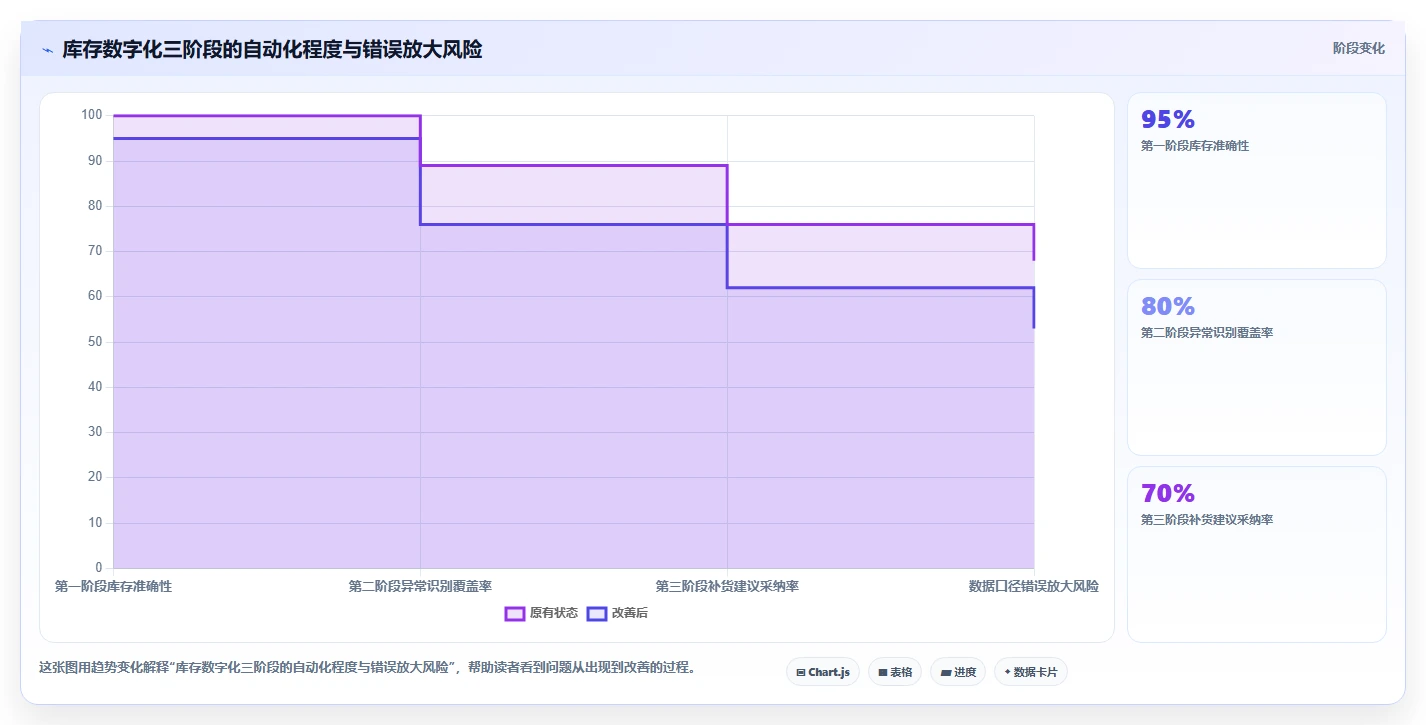Click the chart title 库存数字化三阶段
1426x725 pixels.
click(x=272, y=49)
